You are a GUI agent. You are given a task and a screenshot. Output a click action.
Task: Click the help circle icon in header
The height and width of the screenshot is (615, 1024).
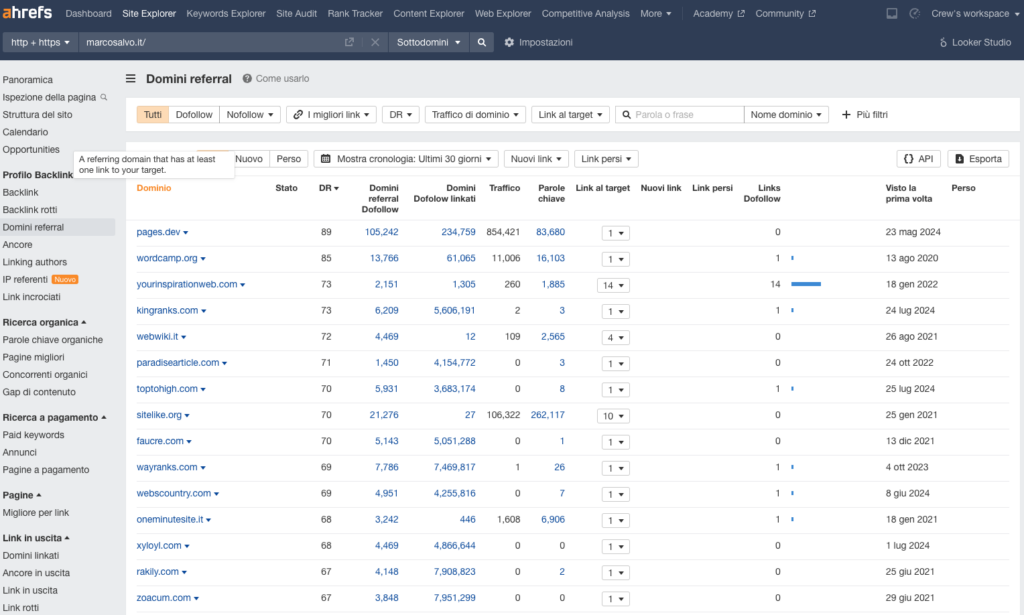(x=915, y=13)
